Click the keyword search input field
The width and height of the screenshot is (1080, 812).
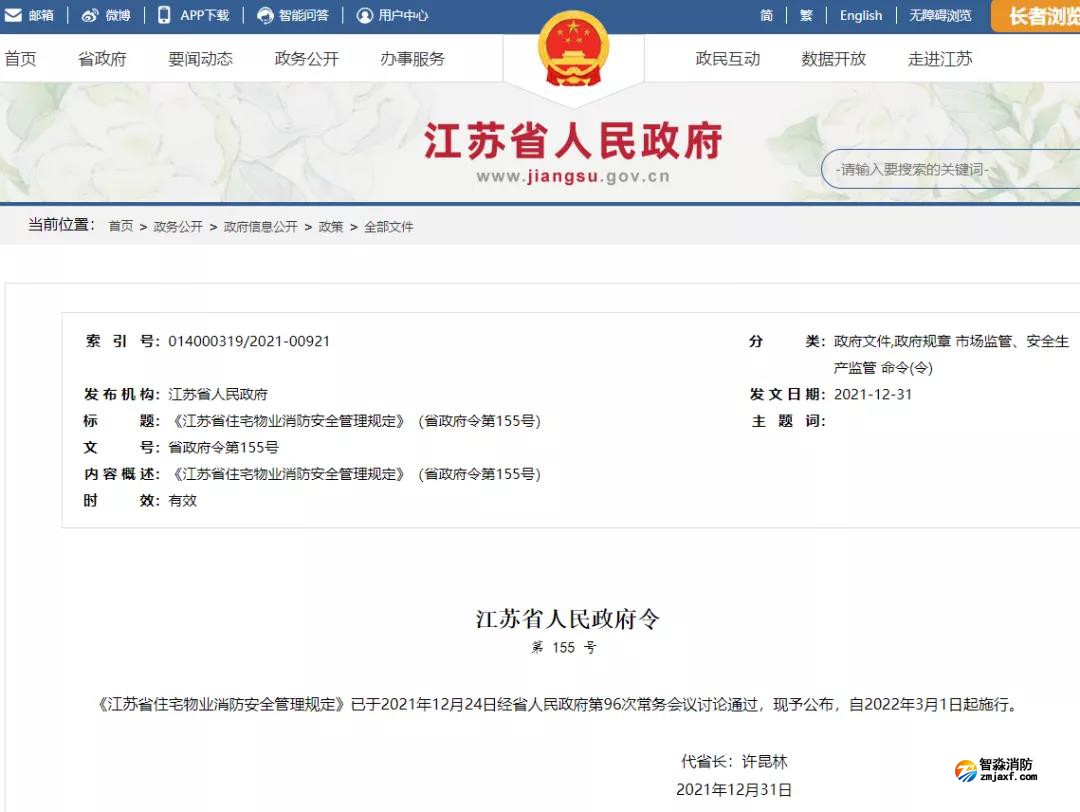940,170
